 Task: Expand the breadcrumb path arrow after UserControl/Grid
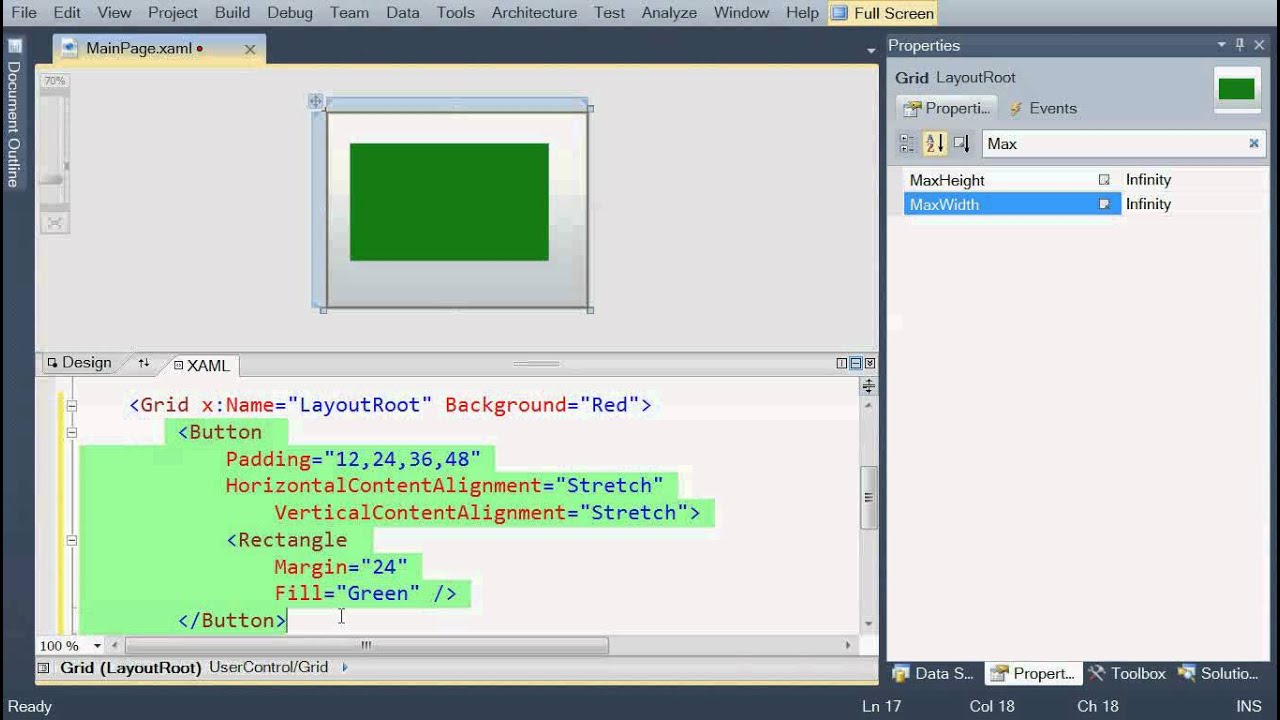pyautogui.click(x=345, y=667)
